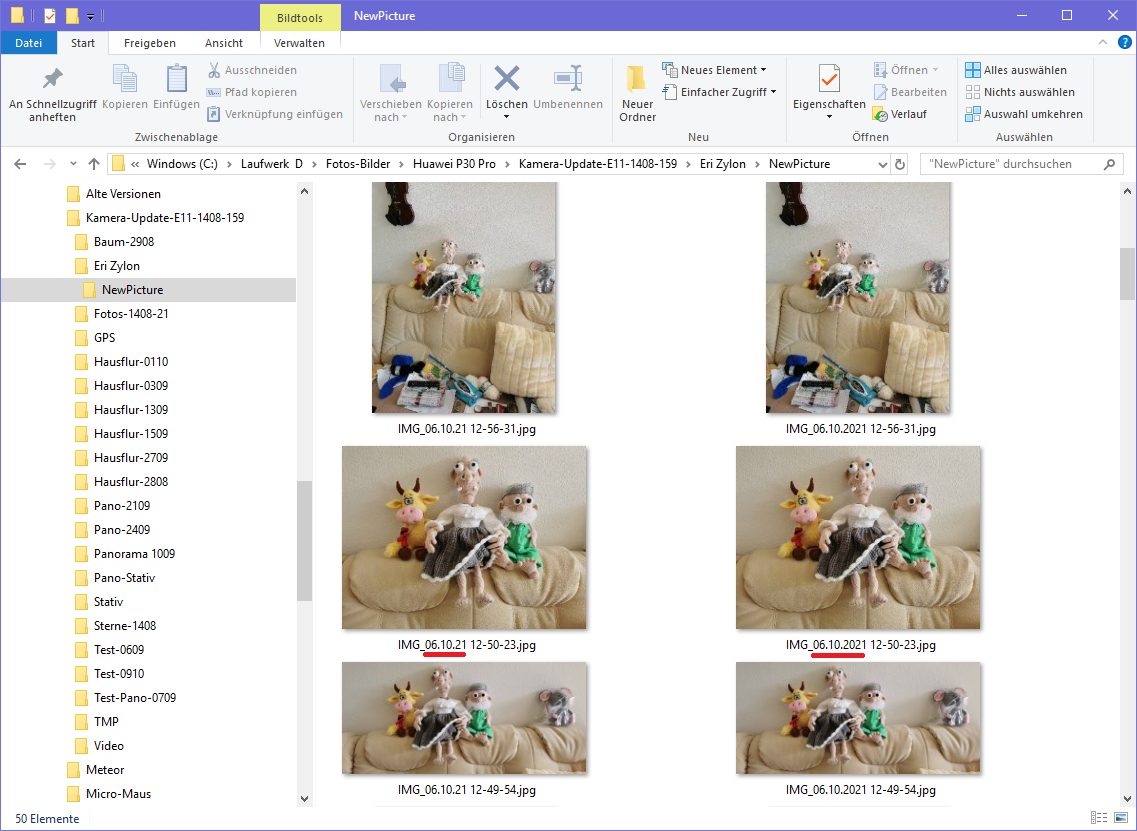Switch to details view icon in status bar

click(x=1099, y=818)
